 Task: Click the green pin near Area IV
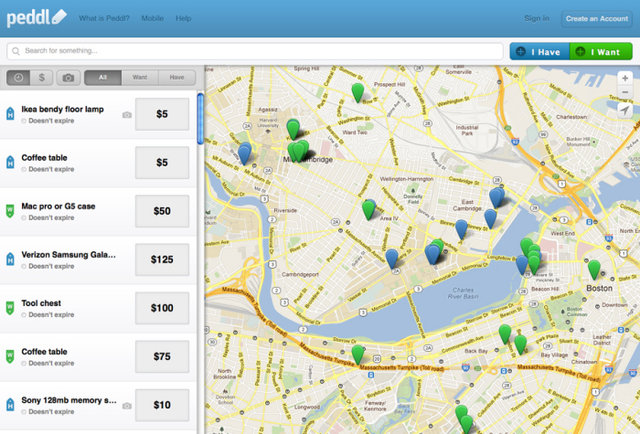pyautogui.click(x=369, y=209)
